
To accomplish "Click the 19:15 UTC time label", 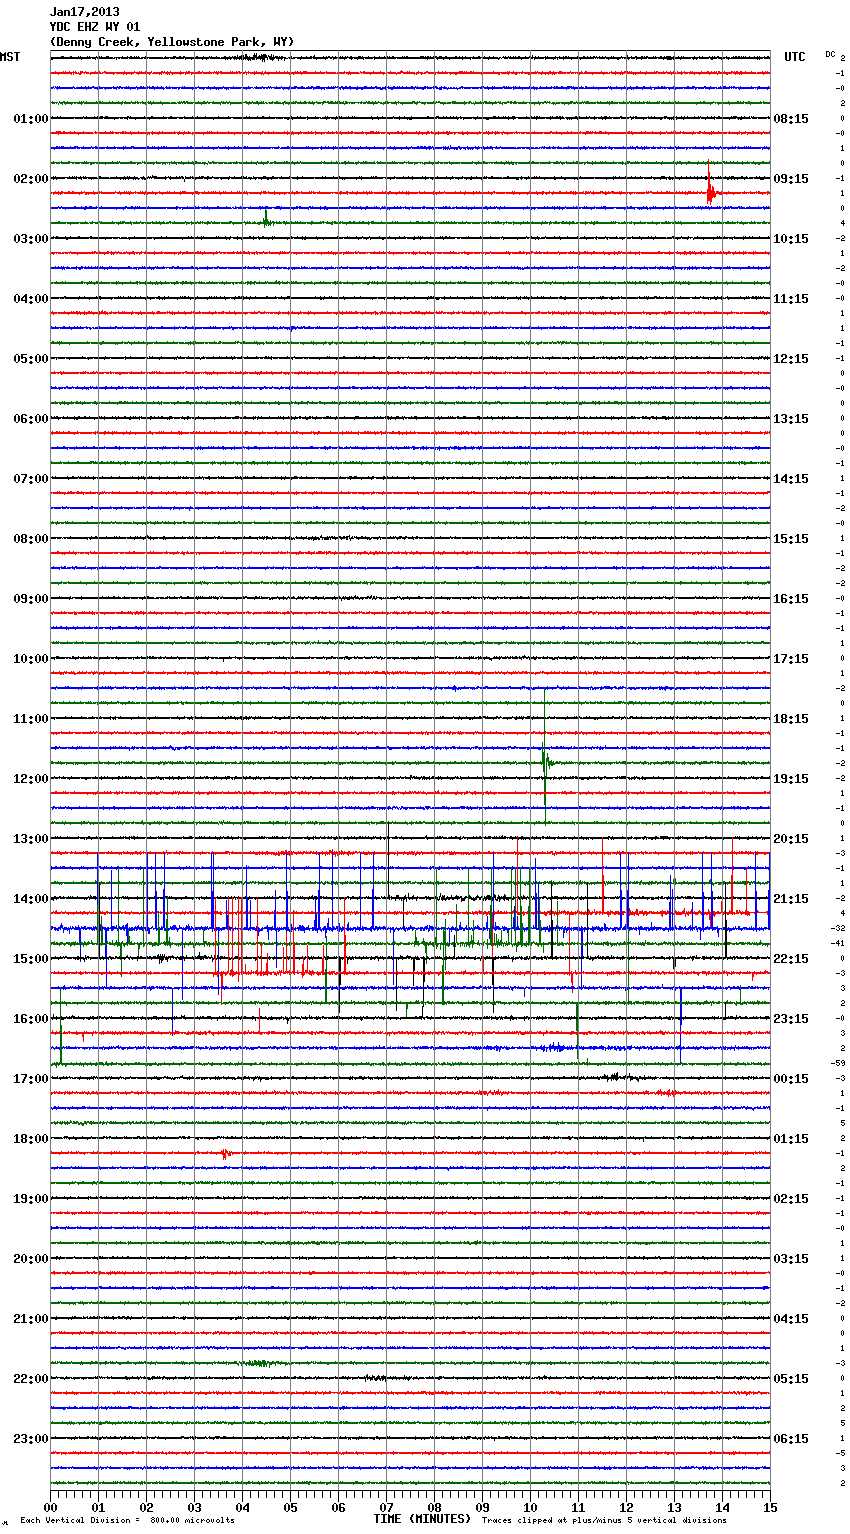I will [791, 779].
